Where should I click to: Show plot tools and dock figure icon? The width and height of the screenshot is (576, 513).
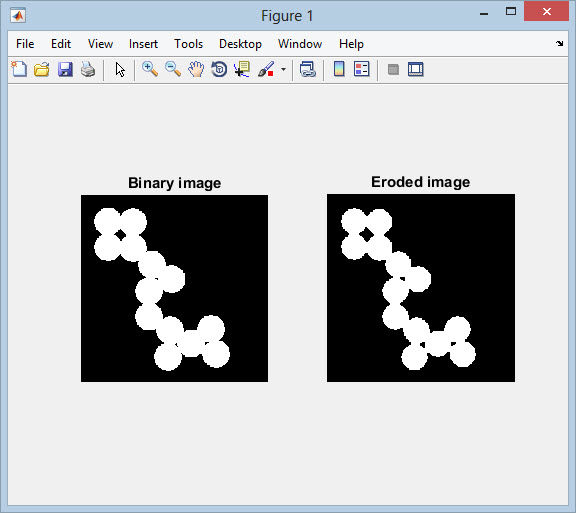[x=416, y=69]
